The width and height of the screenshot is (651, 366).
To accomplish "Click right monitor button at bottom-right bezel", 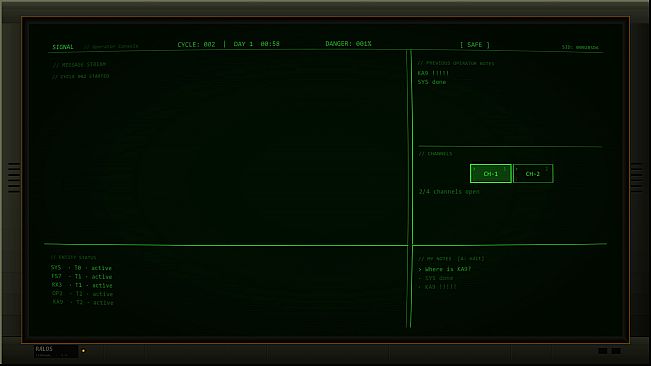I will click(x=616, y=351).
